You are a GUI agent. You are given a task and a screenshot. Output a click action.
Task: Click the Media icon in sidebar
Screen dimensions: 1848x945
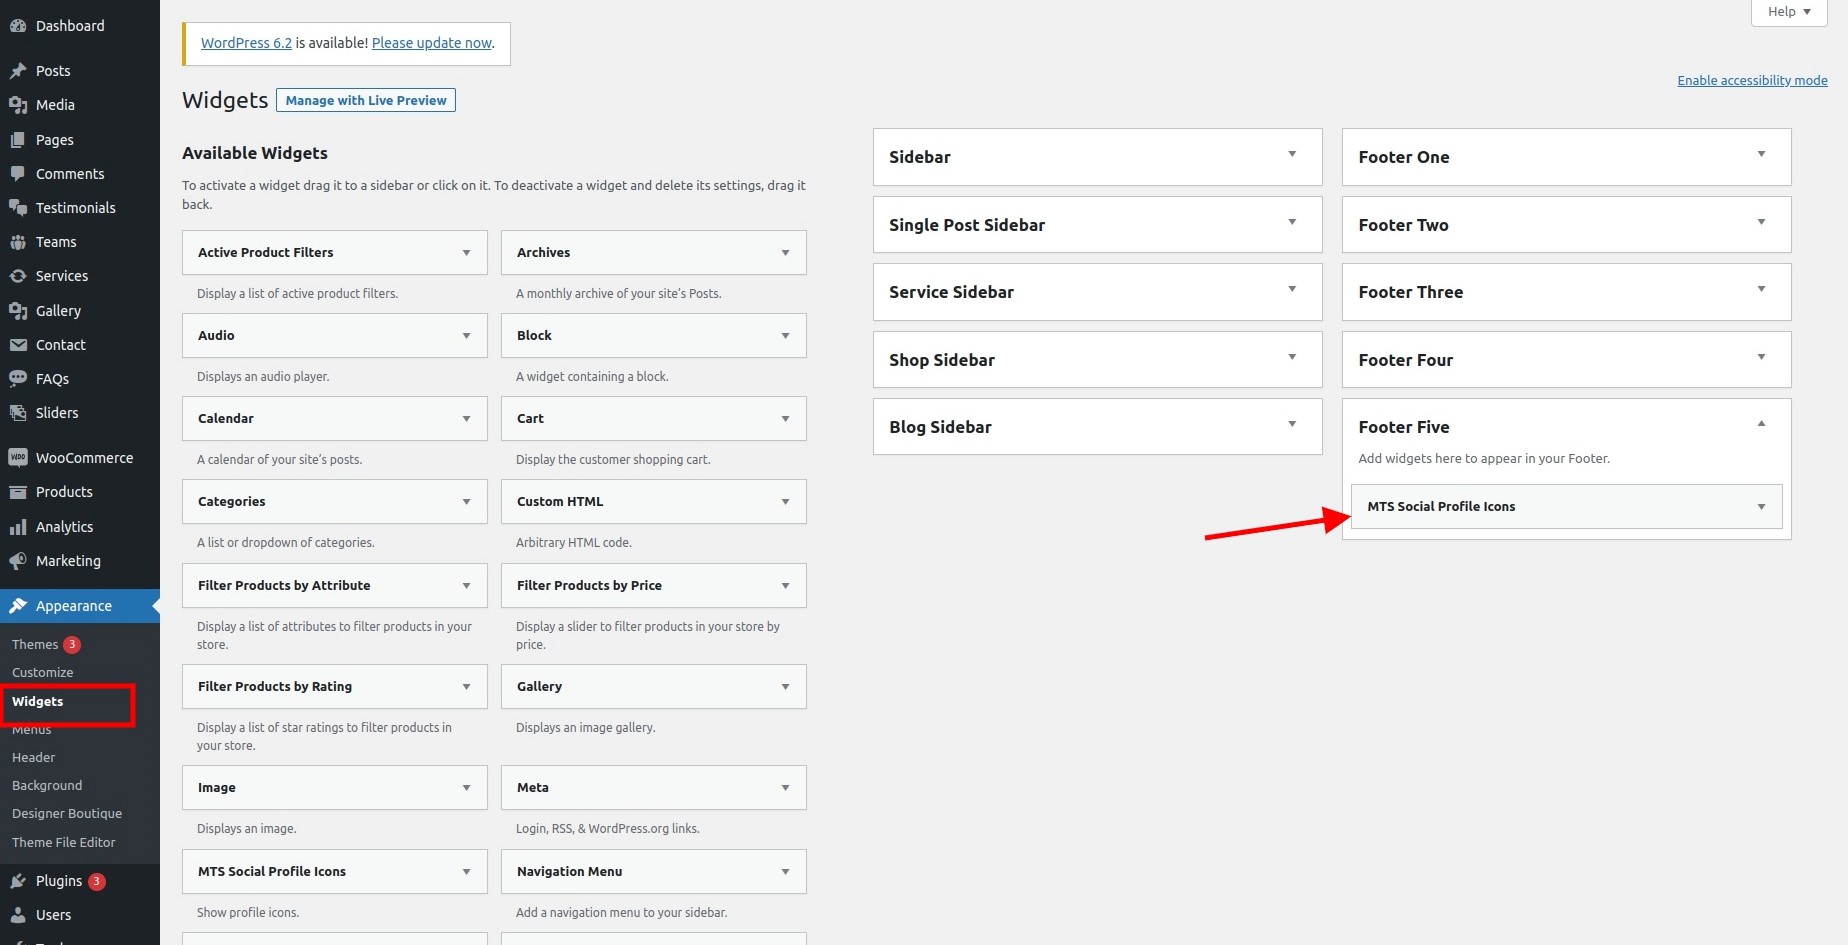pyautogui.click(x=18, y=105)
